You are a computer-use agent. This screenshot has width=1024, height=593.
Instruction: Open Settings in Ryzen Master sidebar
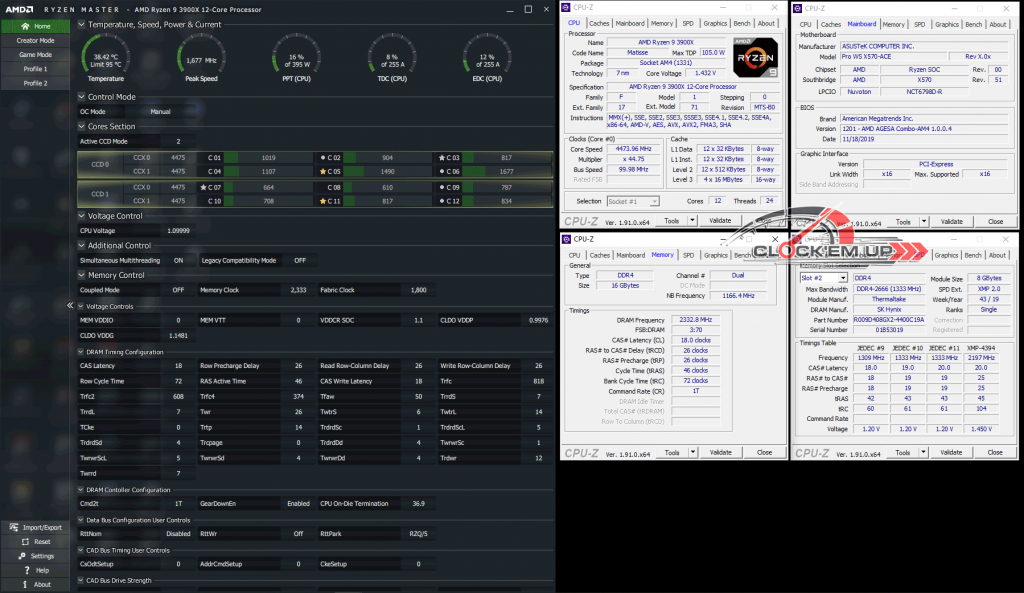pyautogui.click(x=14, y=556)
